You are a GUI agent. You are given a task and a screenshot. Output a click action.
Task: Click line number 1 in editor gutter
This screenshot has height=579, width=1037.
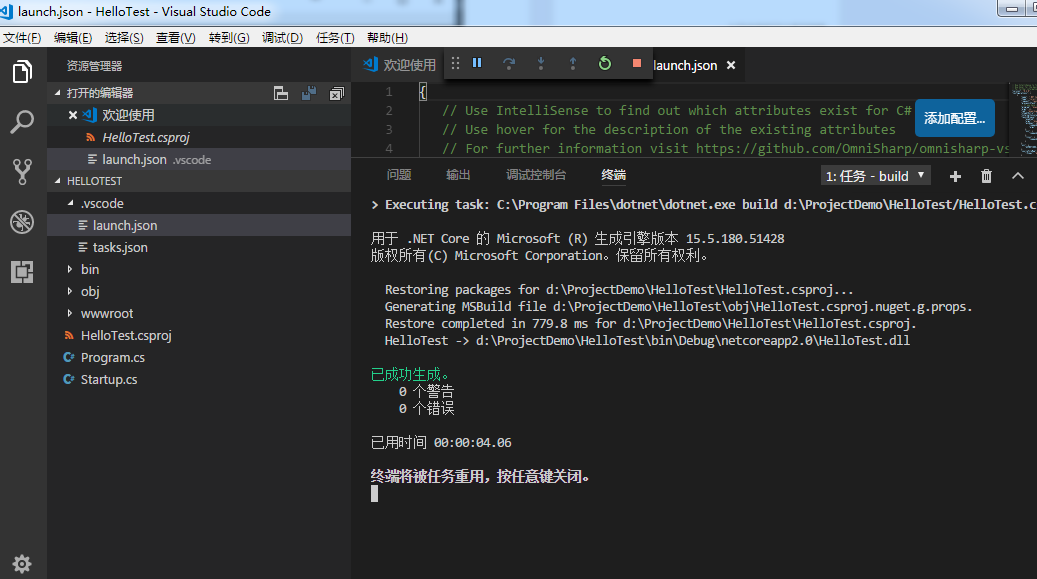(389, 92)
